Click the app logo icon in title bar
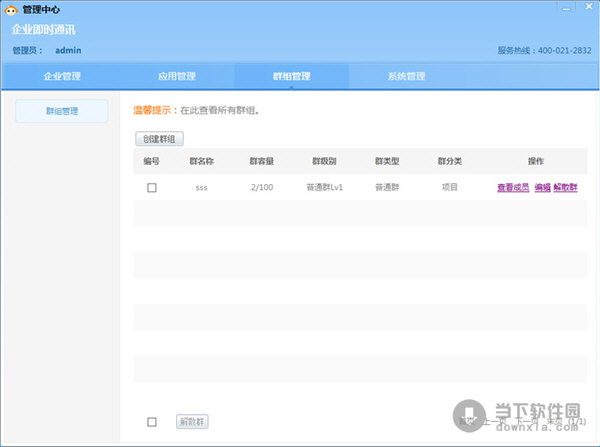 [x=11, y=10]
